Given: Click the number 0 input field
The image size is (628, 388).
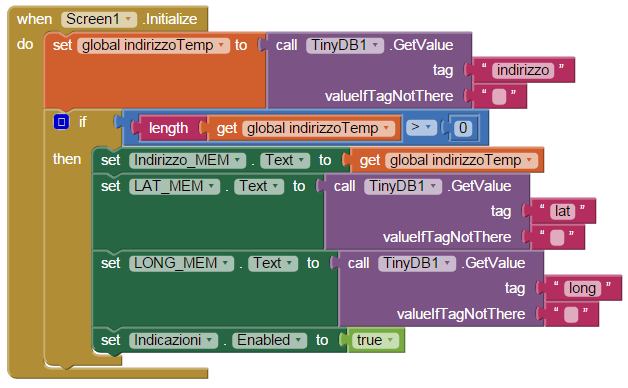Looking at the screenshot, I should (x=463, y=128).
